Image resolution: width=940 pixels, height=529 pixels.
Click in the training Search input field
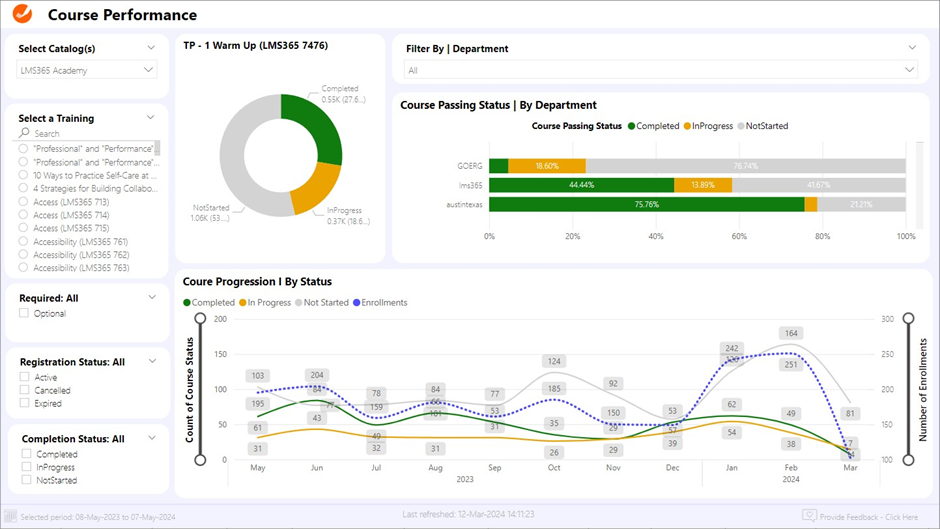tap(90, 133)
